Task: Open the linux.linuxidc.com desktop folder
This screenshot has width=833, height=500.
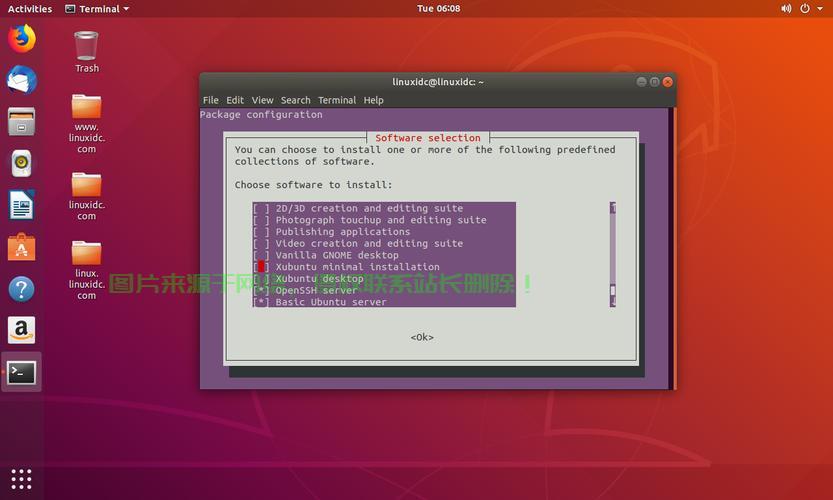Action: click(86, 269)
